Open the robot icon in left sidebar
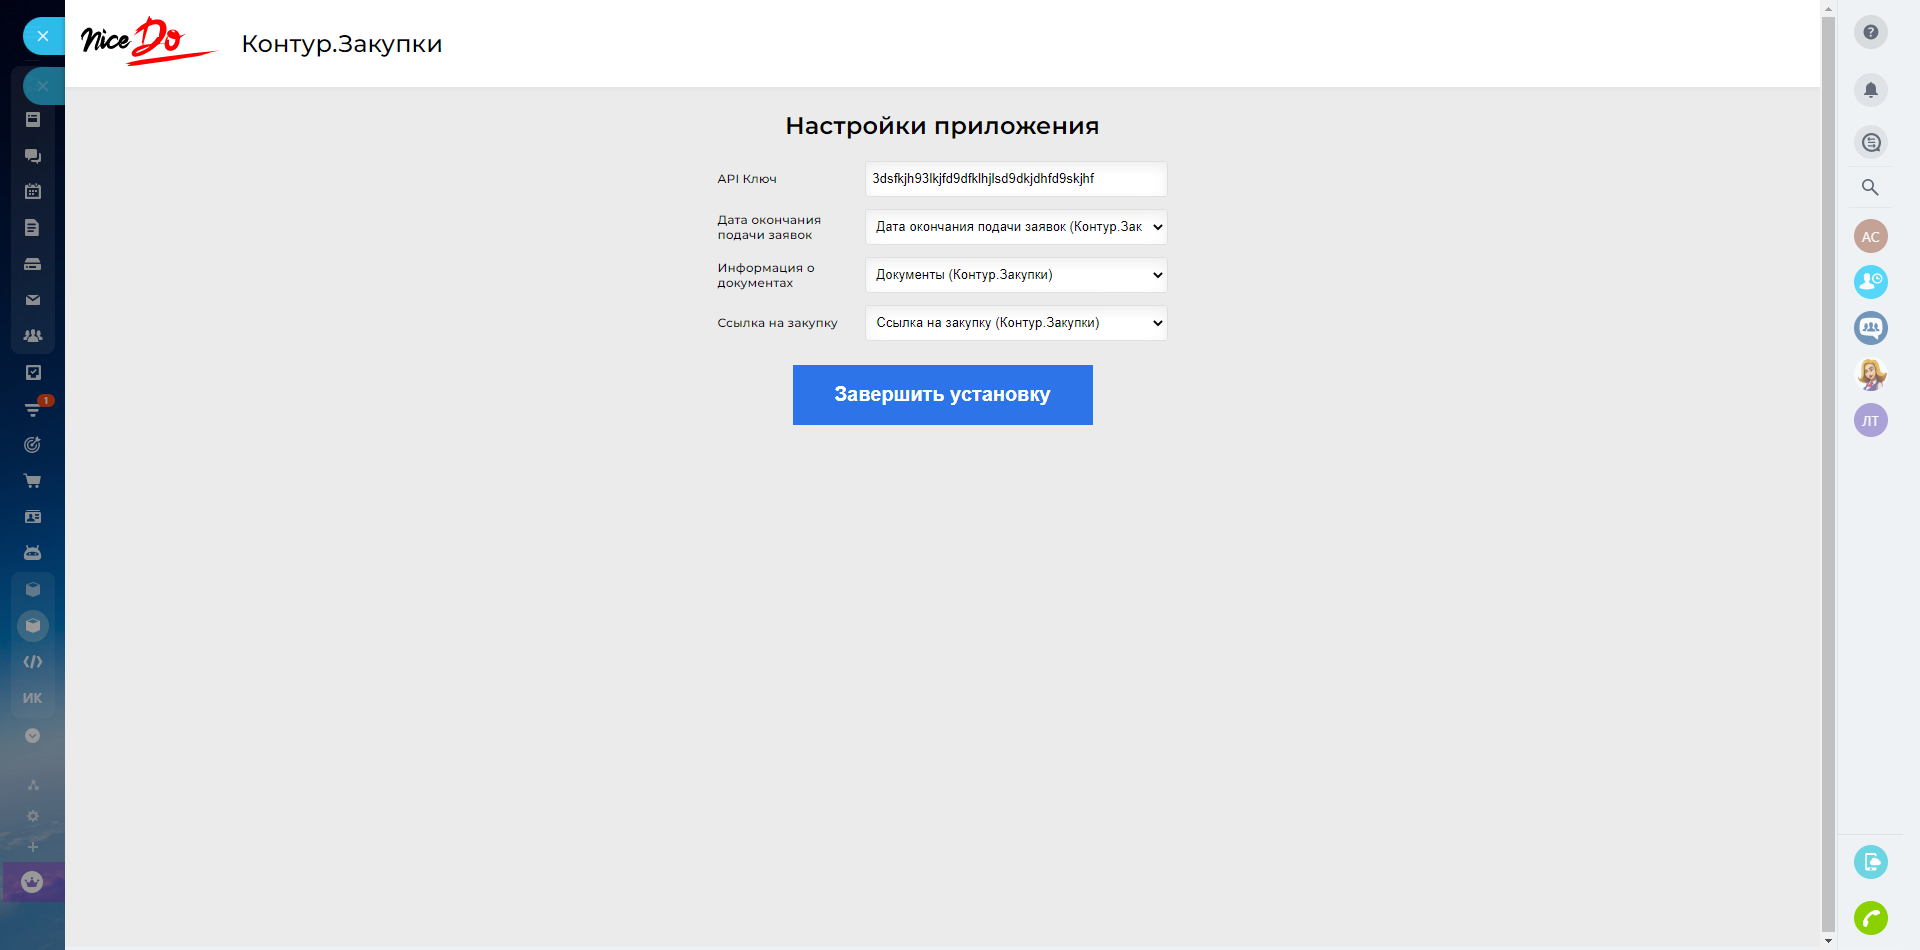Screen dimensions: 1920x950 tap(33, 553)
